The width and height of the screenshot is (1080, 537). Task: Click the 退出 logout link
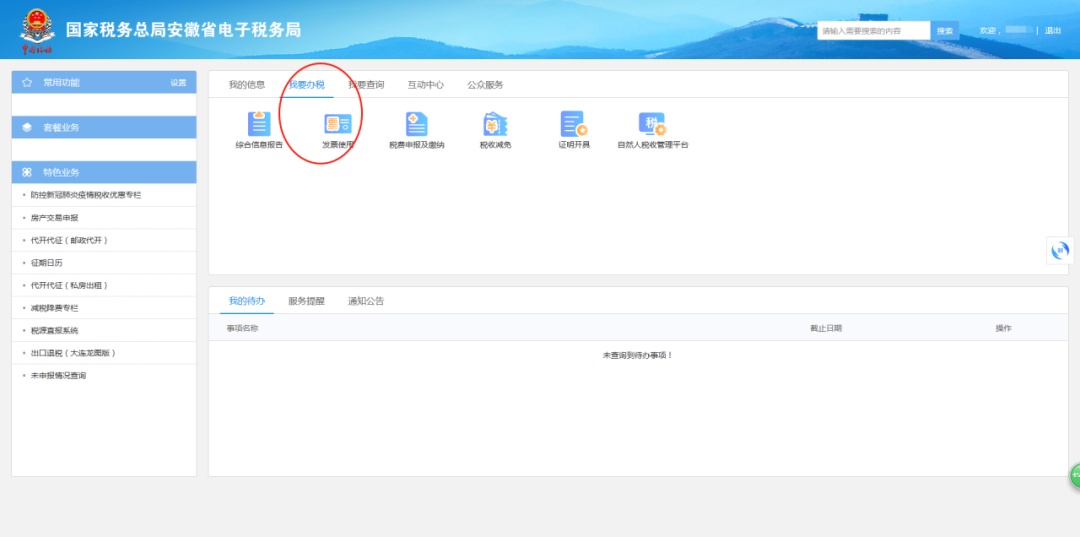click(1053, 30)
